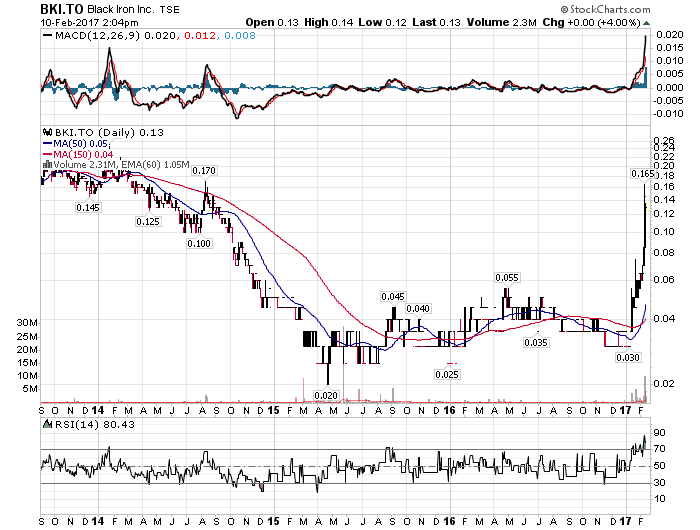Click the 0.170 peak price annotation
Viewport: 700px width, 530px height.
tap(204, 171)
